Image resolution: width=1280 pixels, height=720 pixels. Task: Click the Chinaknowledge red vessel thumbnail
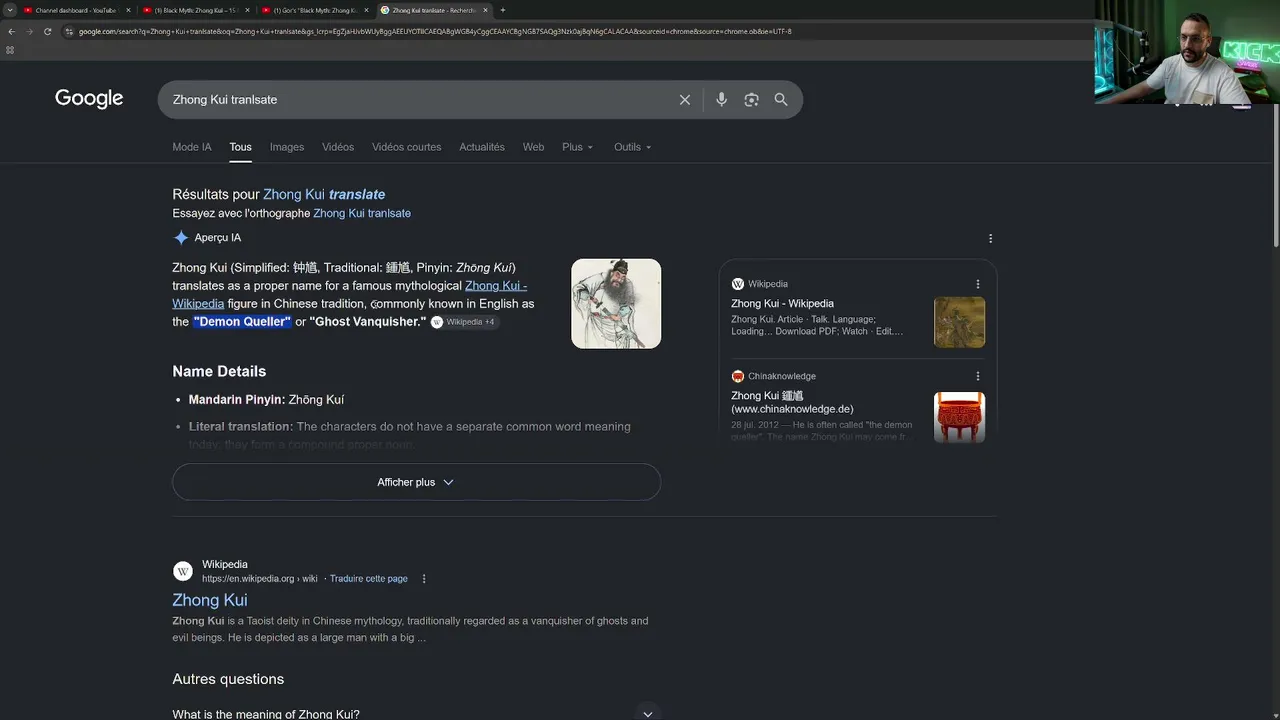point(960,417)
